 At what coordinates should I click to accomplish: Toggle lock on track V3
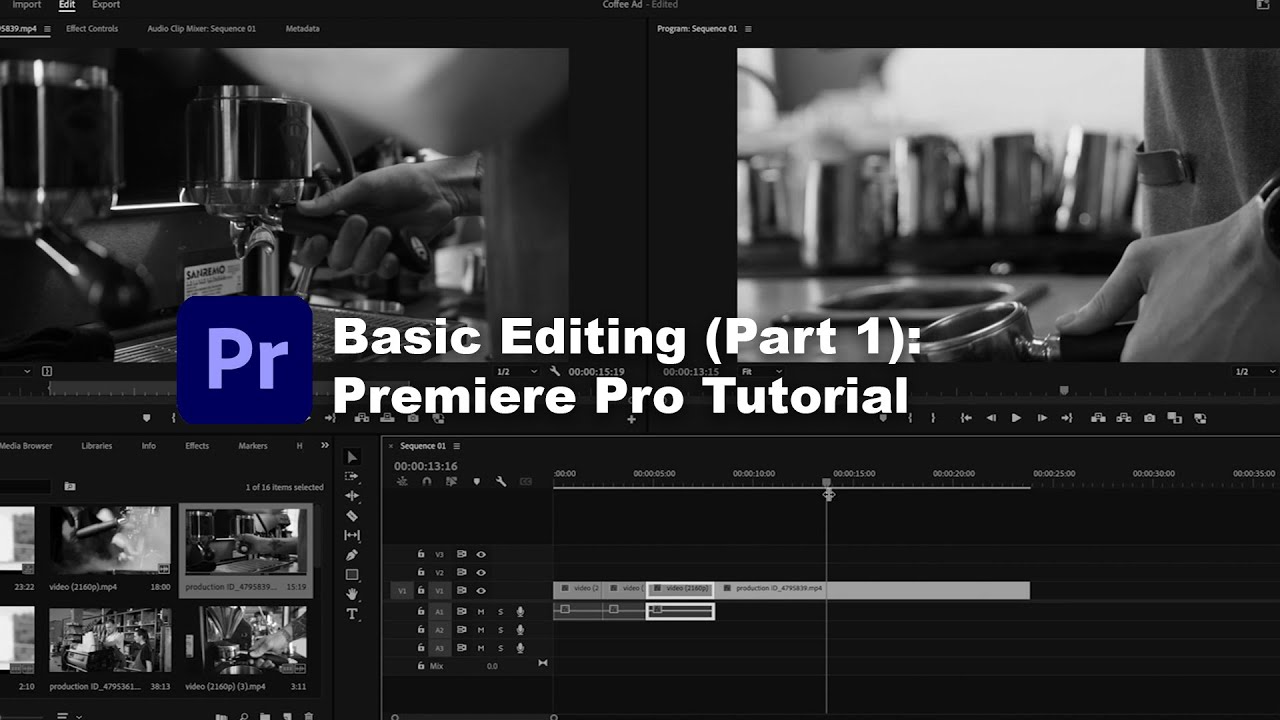[421, 553]
